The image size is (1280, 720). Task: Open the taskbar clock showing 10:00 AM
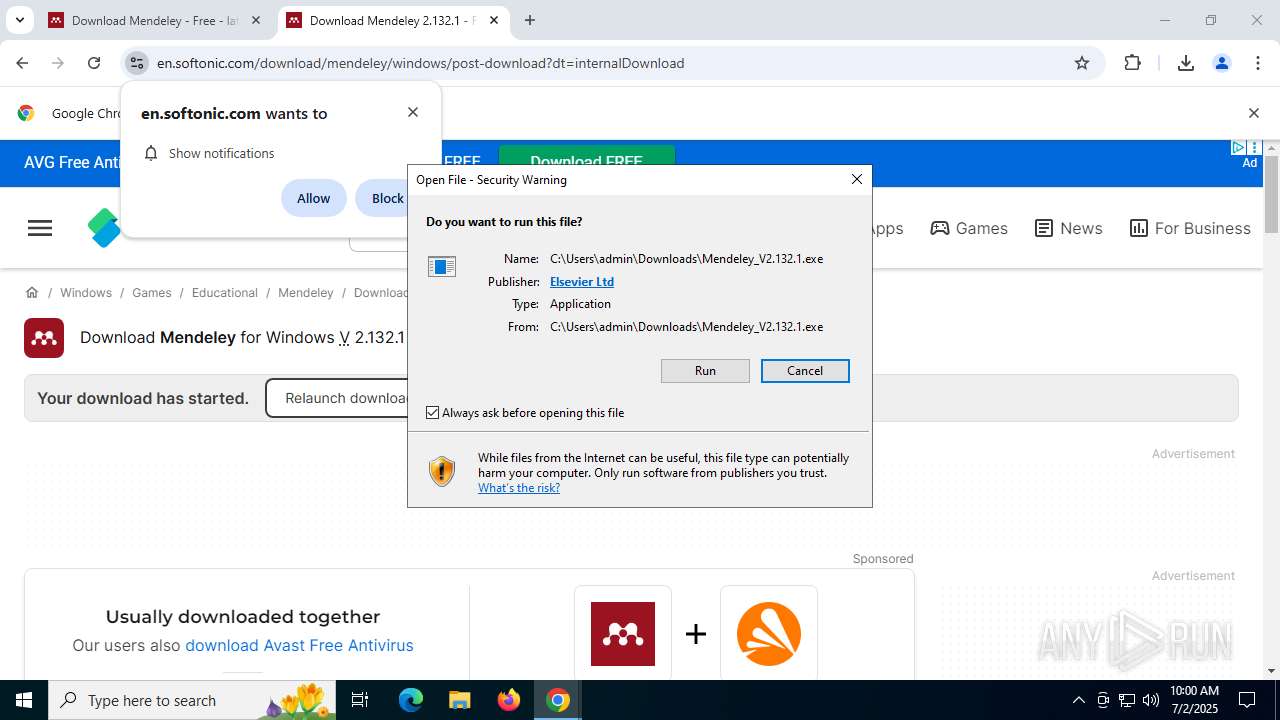tap(1194, 700)
